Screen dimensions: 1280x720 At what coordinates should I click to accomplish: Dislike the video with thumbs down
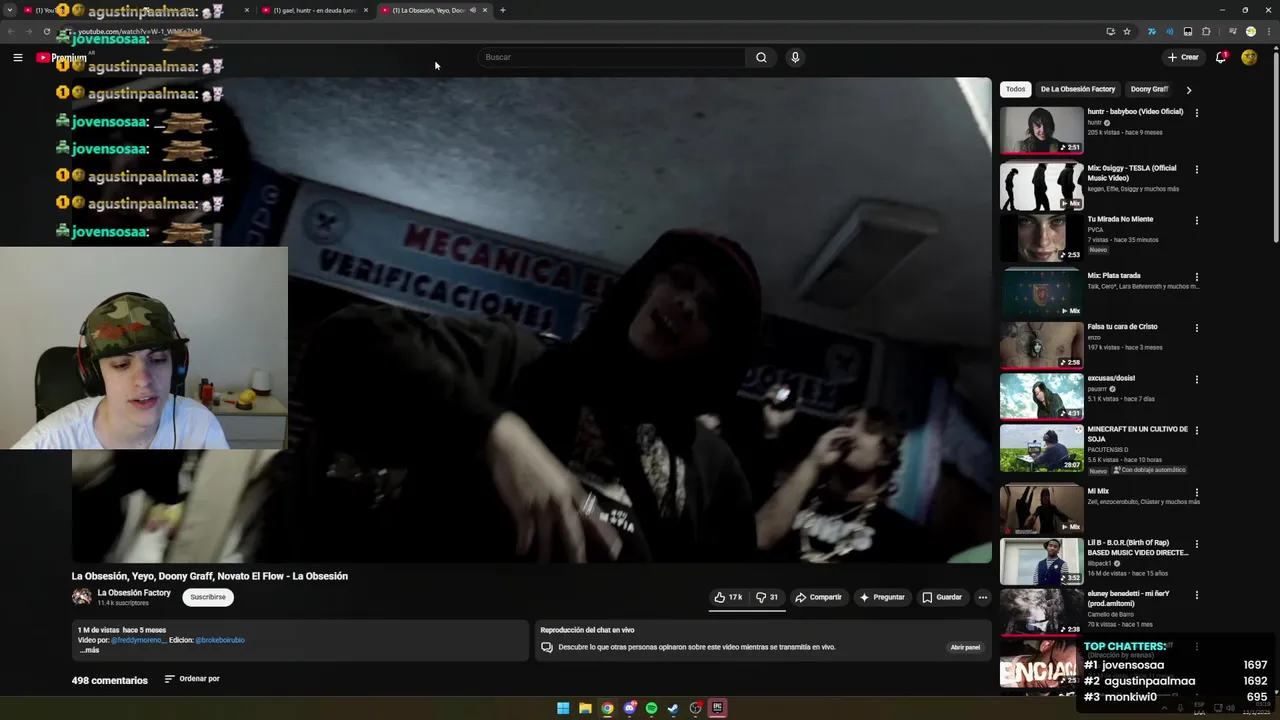pos(767,597)
